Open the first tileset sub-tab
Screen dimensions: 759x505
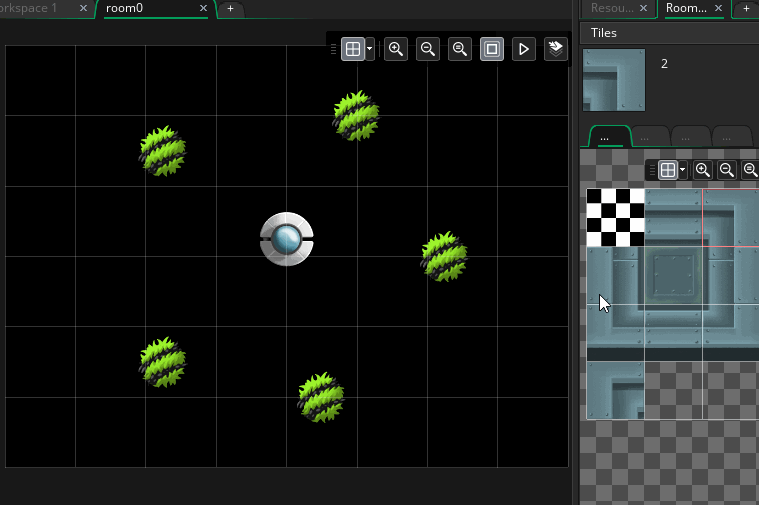pyautogui.click(x=609, y=136)
